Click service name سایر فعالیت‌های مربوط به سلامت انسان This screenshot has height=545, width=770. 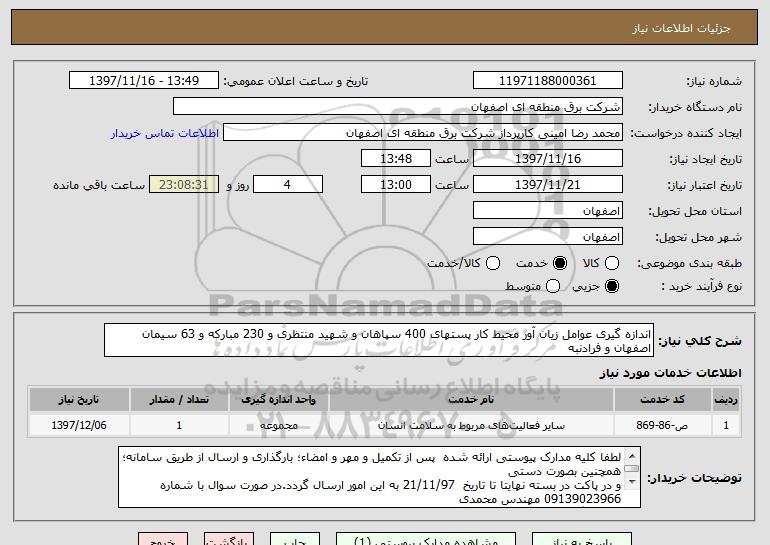tap(471, 425)
